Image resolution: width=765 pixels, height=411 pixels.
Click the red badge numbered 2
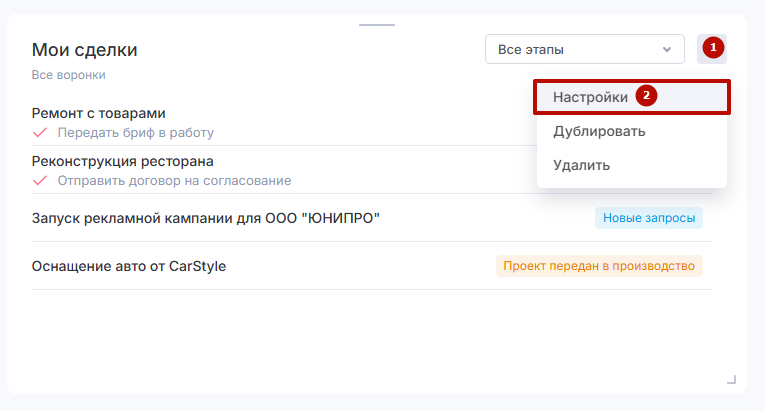coord(646,97)
